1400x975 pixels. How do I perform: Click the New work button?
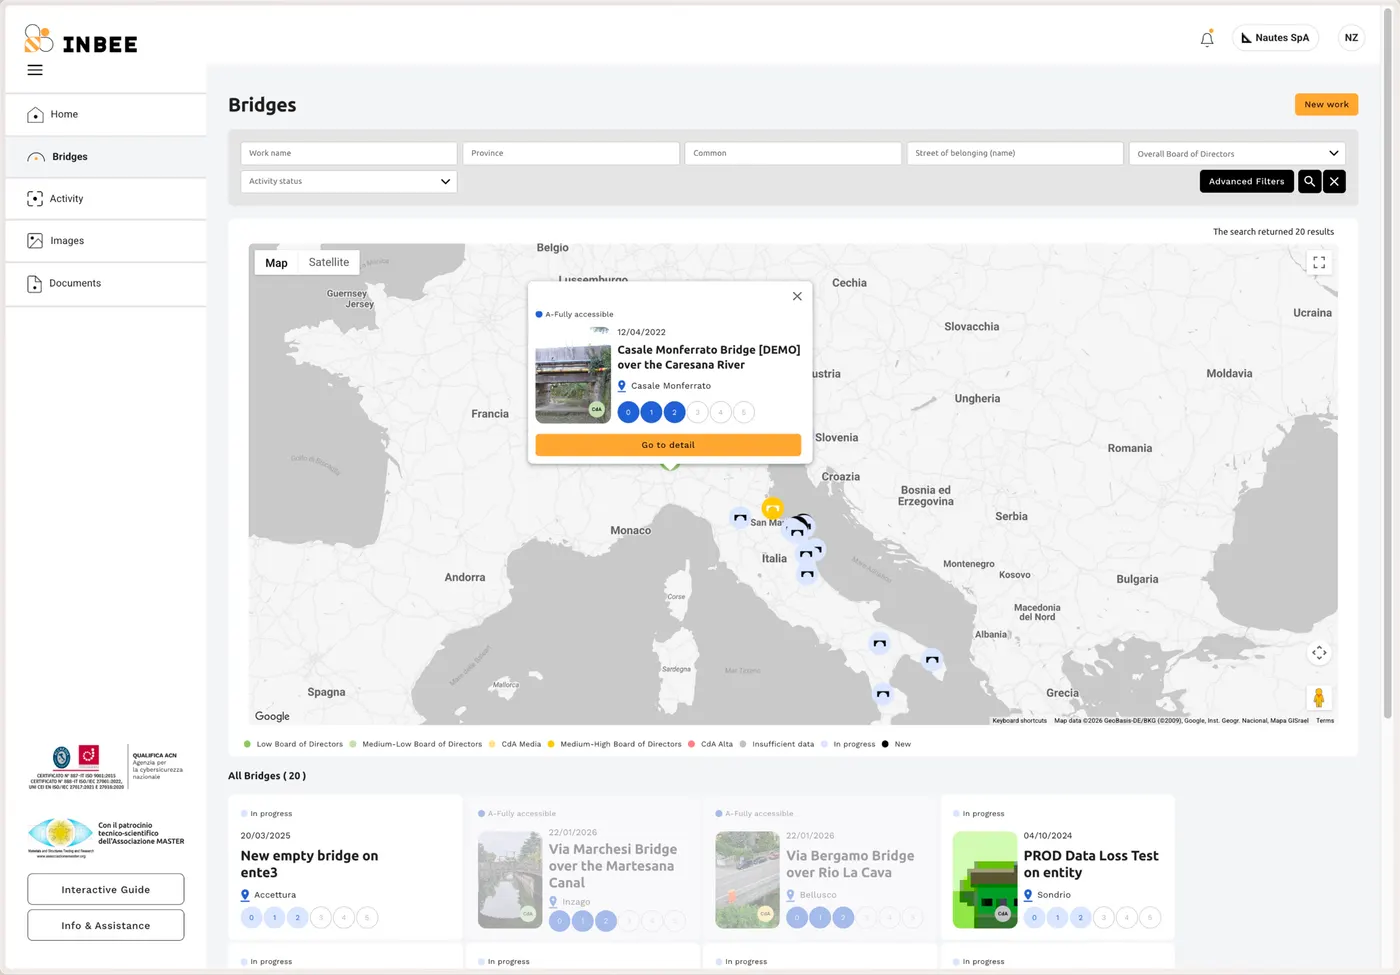(1326, 104)
